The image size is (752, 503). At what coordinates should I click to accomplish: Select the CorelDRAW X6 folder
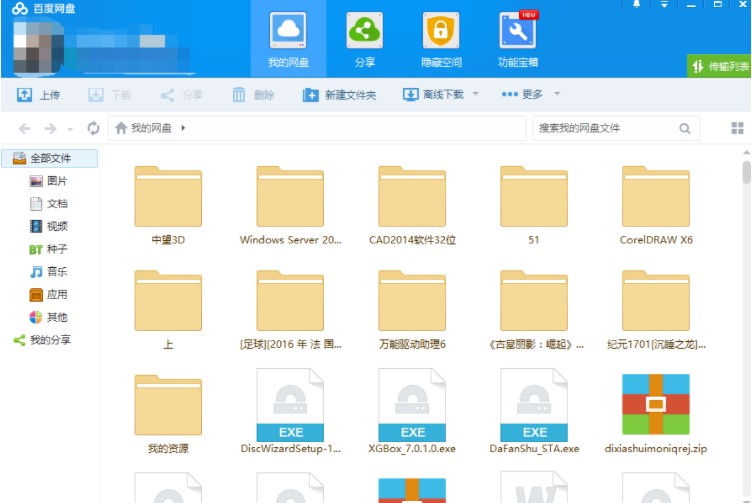pyautogui.click(x=656, y=206)
